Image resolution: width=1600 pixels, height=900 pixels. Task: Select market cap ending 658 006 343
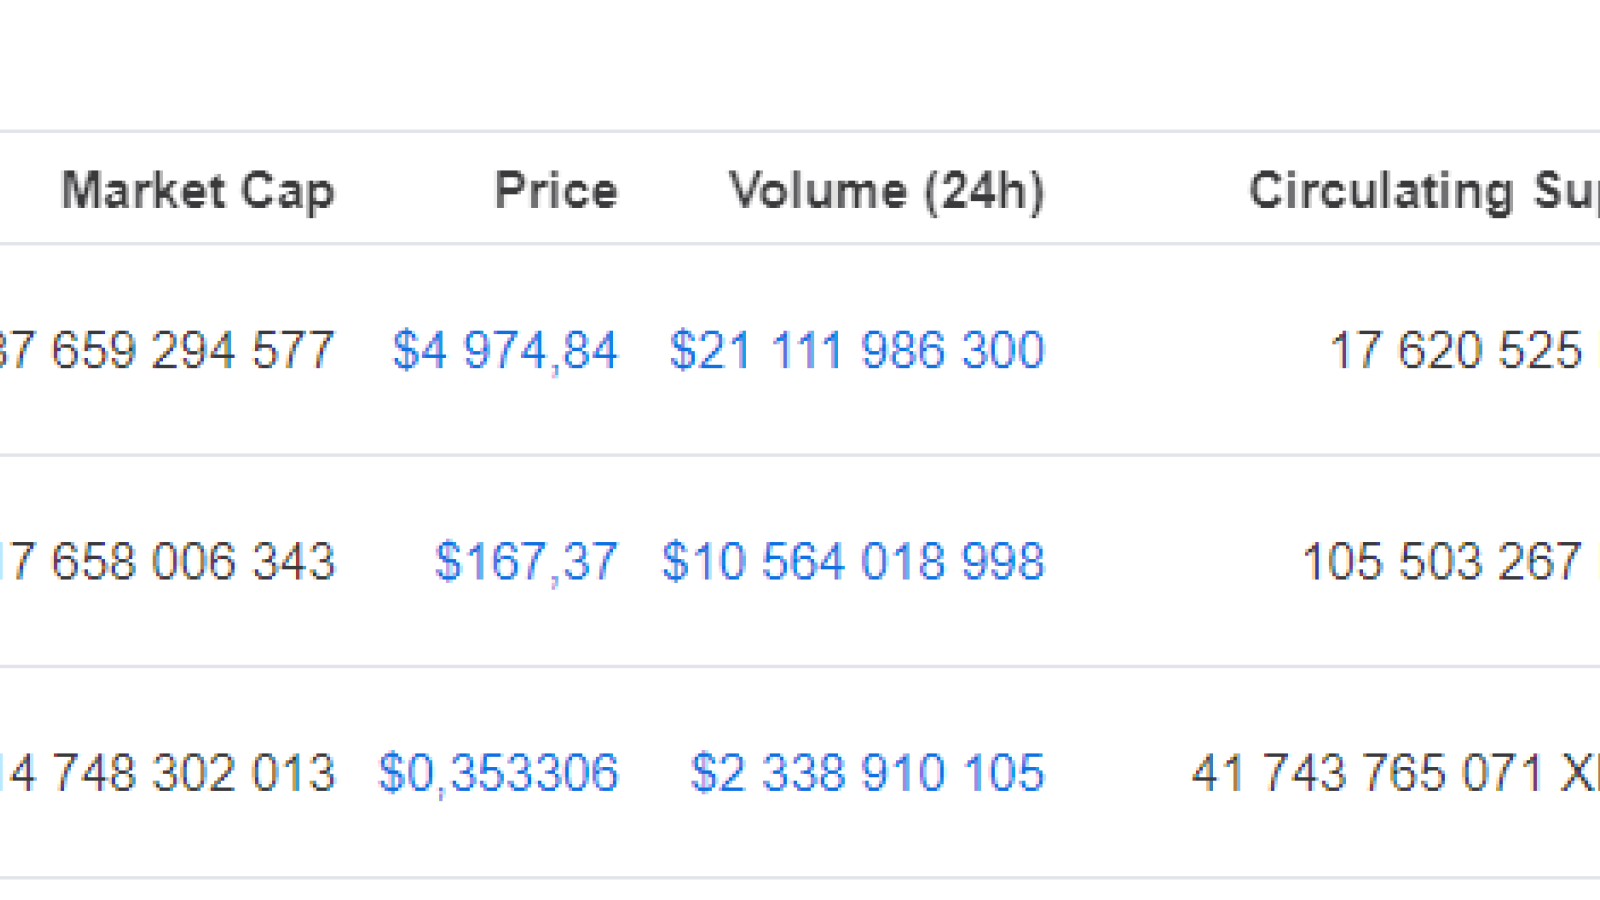coord(167,562)
